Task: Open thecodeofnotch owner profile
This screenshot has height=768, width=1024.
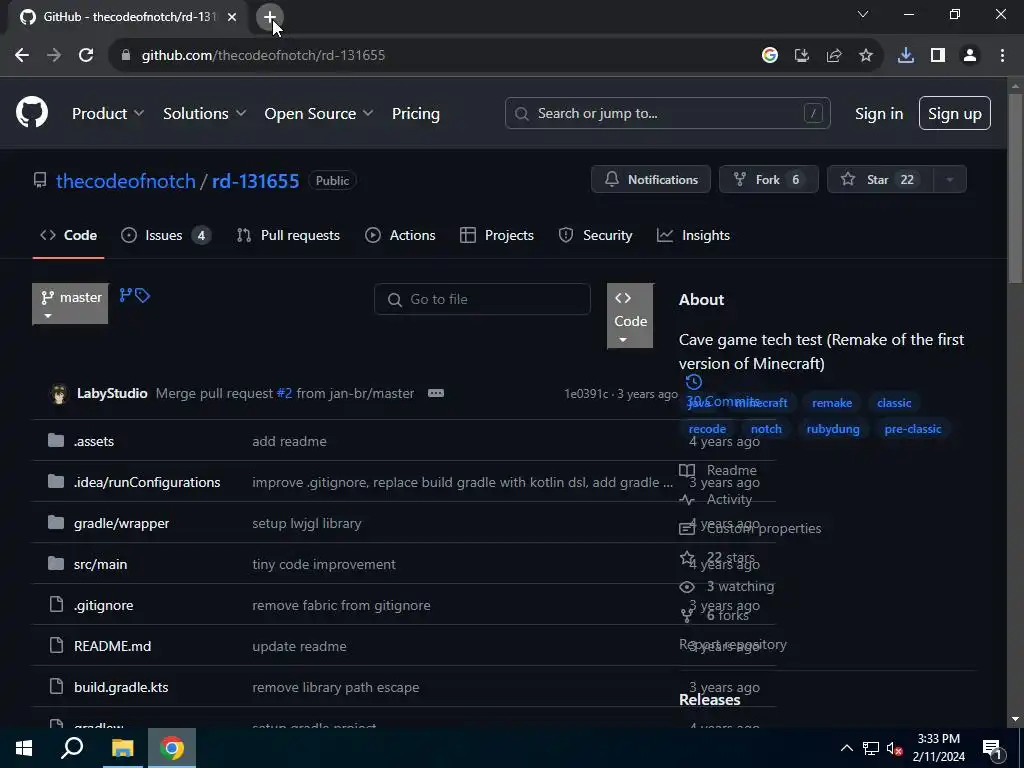Action: (x=125, y=181)
